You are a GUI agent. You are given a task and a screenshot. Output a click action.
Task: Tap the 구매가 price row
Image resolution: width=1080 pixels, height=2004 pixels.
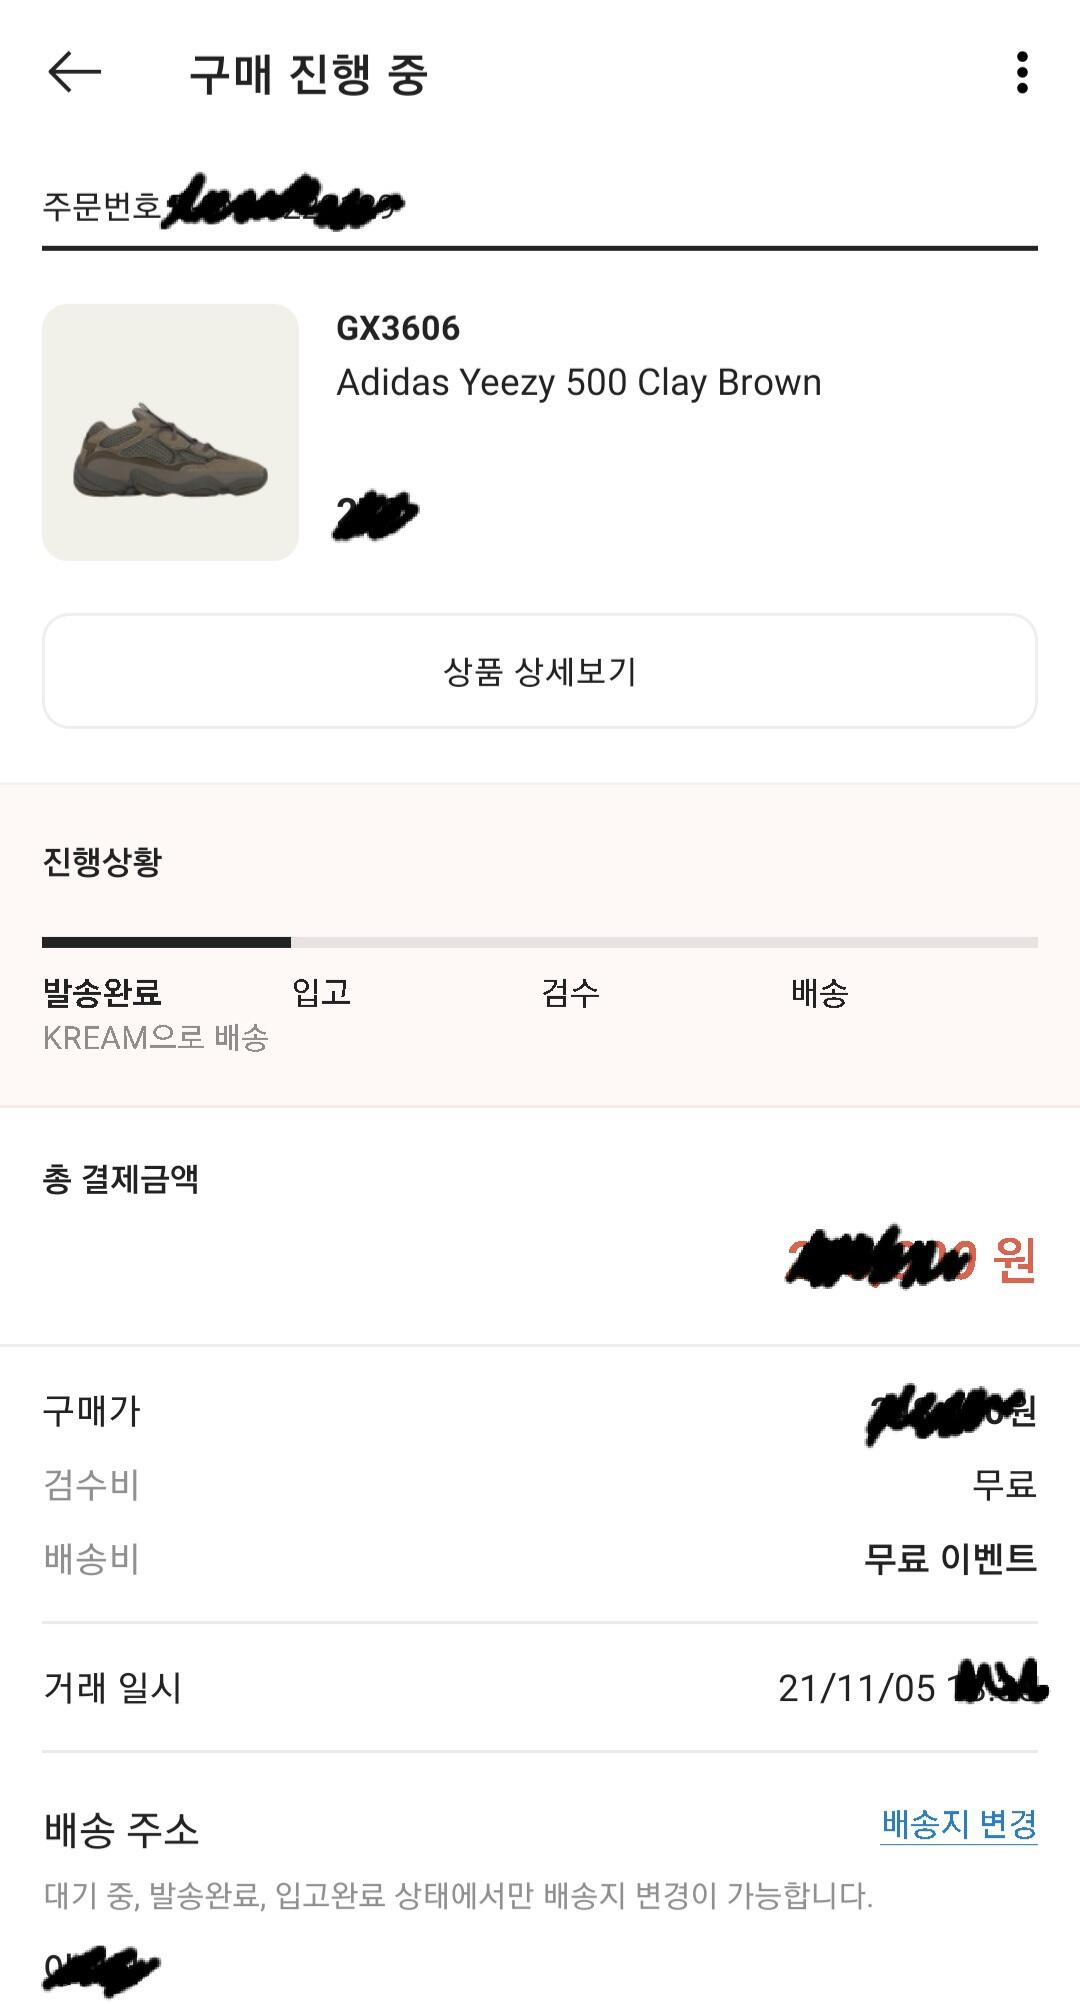coord(540,1411)
